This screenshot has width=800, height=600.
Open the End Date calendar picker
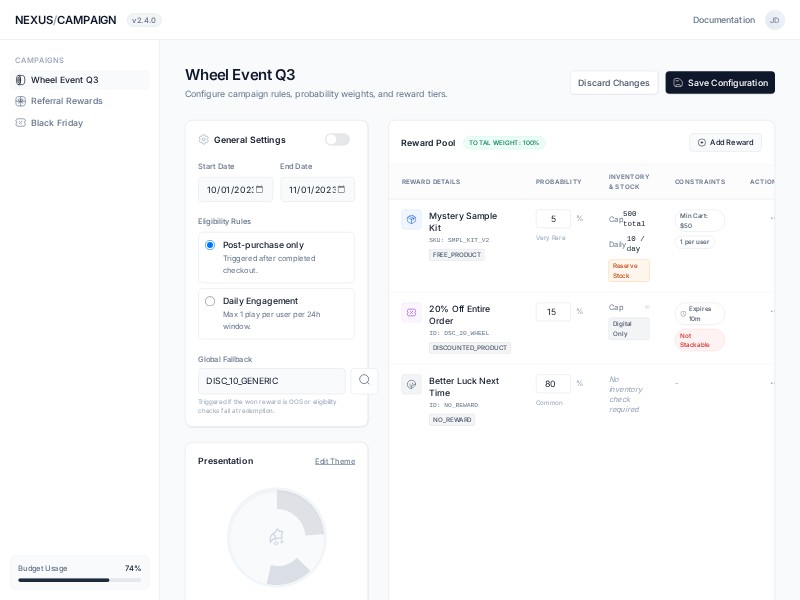point(341,189)
